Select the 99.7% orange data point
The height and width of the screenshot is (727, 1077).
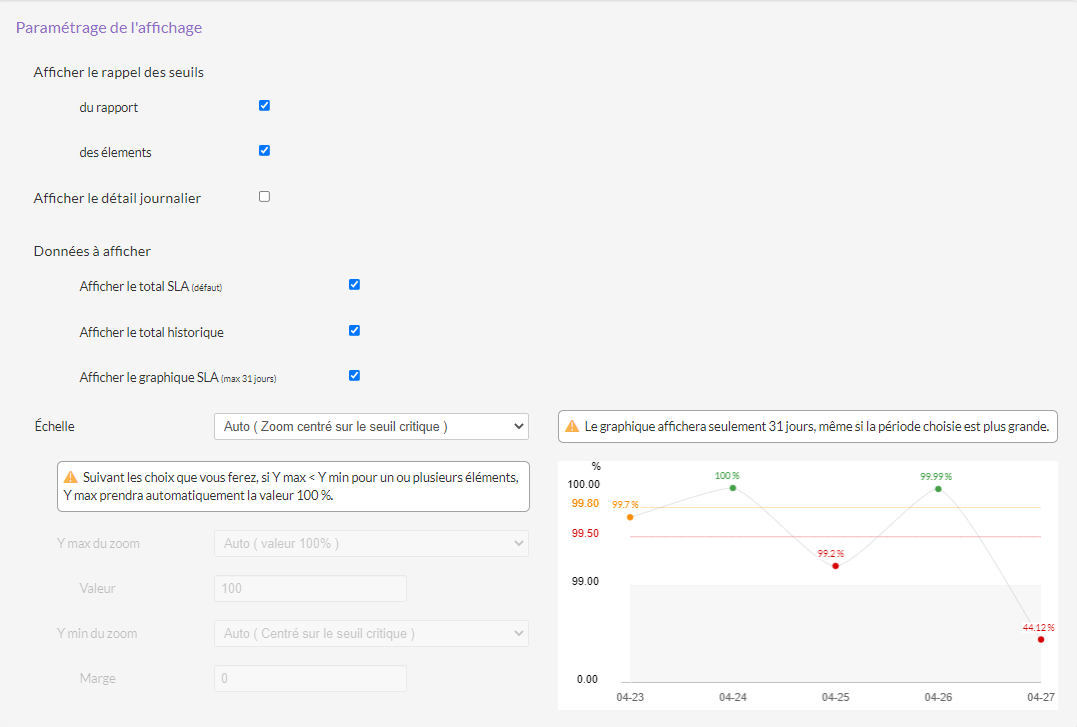[x=630, y=517]
